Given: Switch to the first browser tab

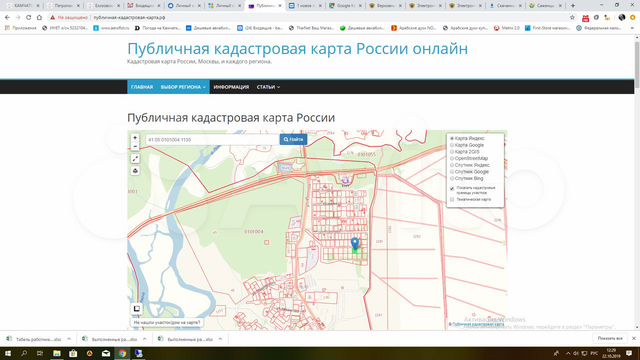Looking at the screenshot, I should pyautogui.click(x=22, y=6).
